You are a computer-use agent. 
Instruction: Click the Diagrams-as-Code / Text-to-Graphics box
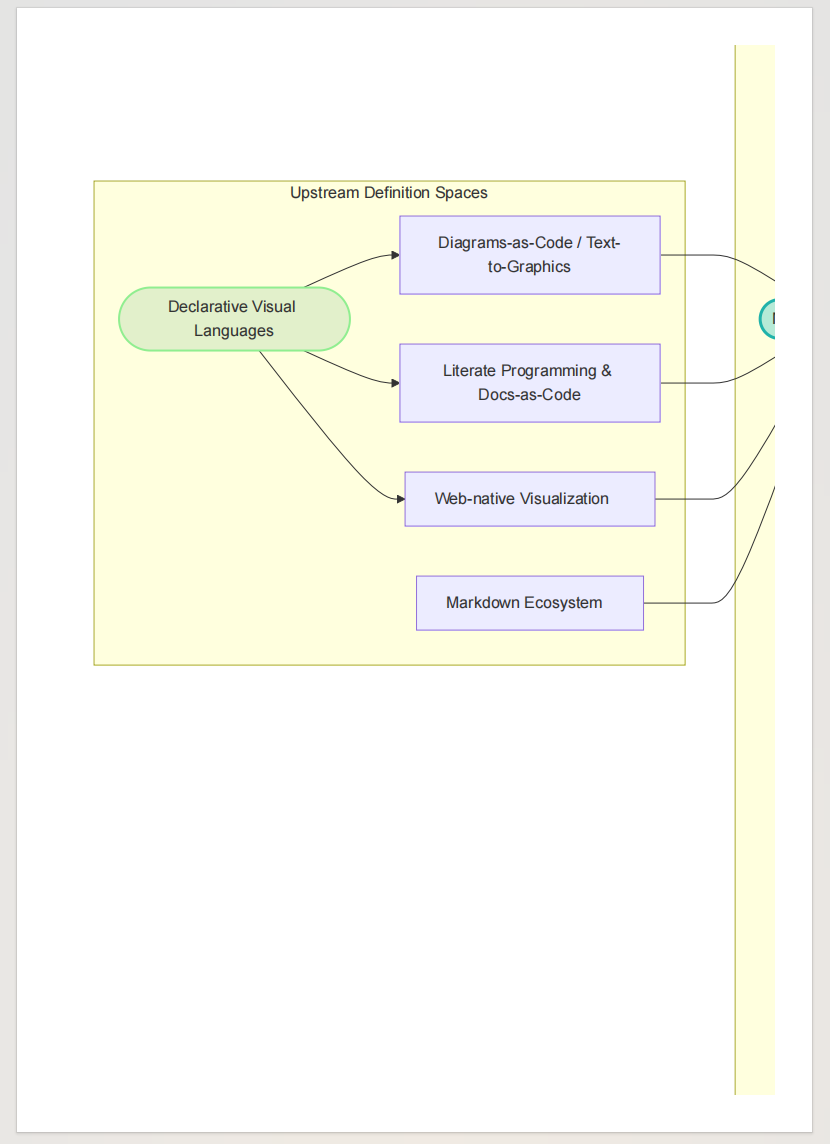pyautogui.click(x=530, y=255)
